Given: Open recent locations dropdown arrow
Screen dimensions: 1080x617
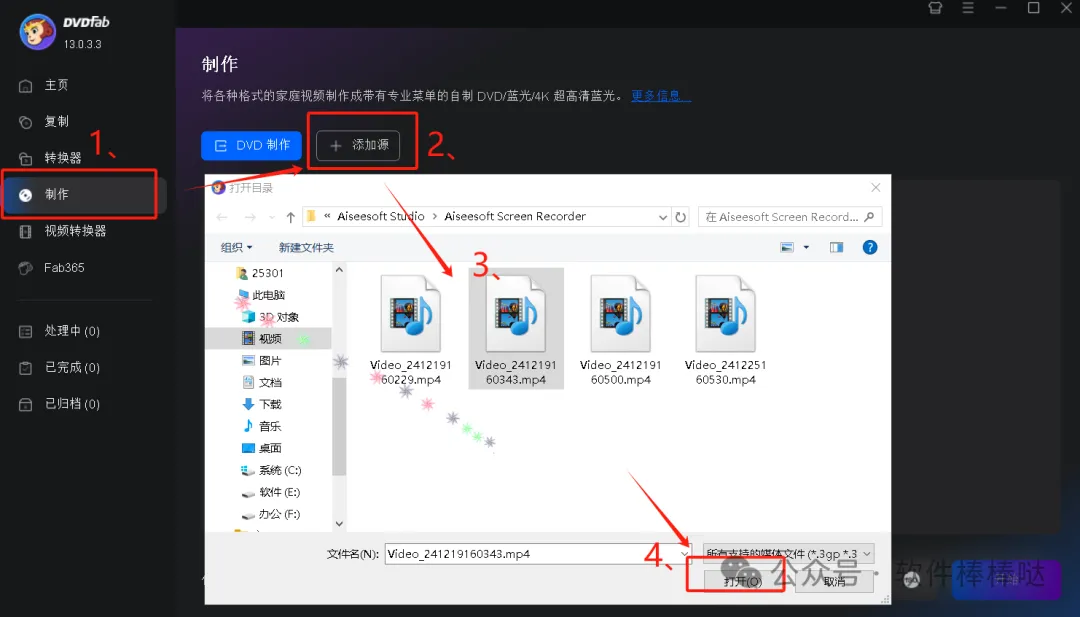Looking at the screenshot, I should coord(271,217).
